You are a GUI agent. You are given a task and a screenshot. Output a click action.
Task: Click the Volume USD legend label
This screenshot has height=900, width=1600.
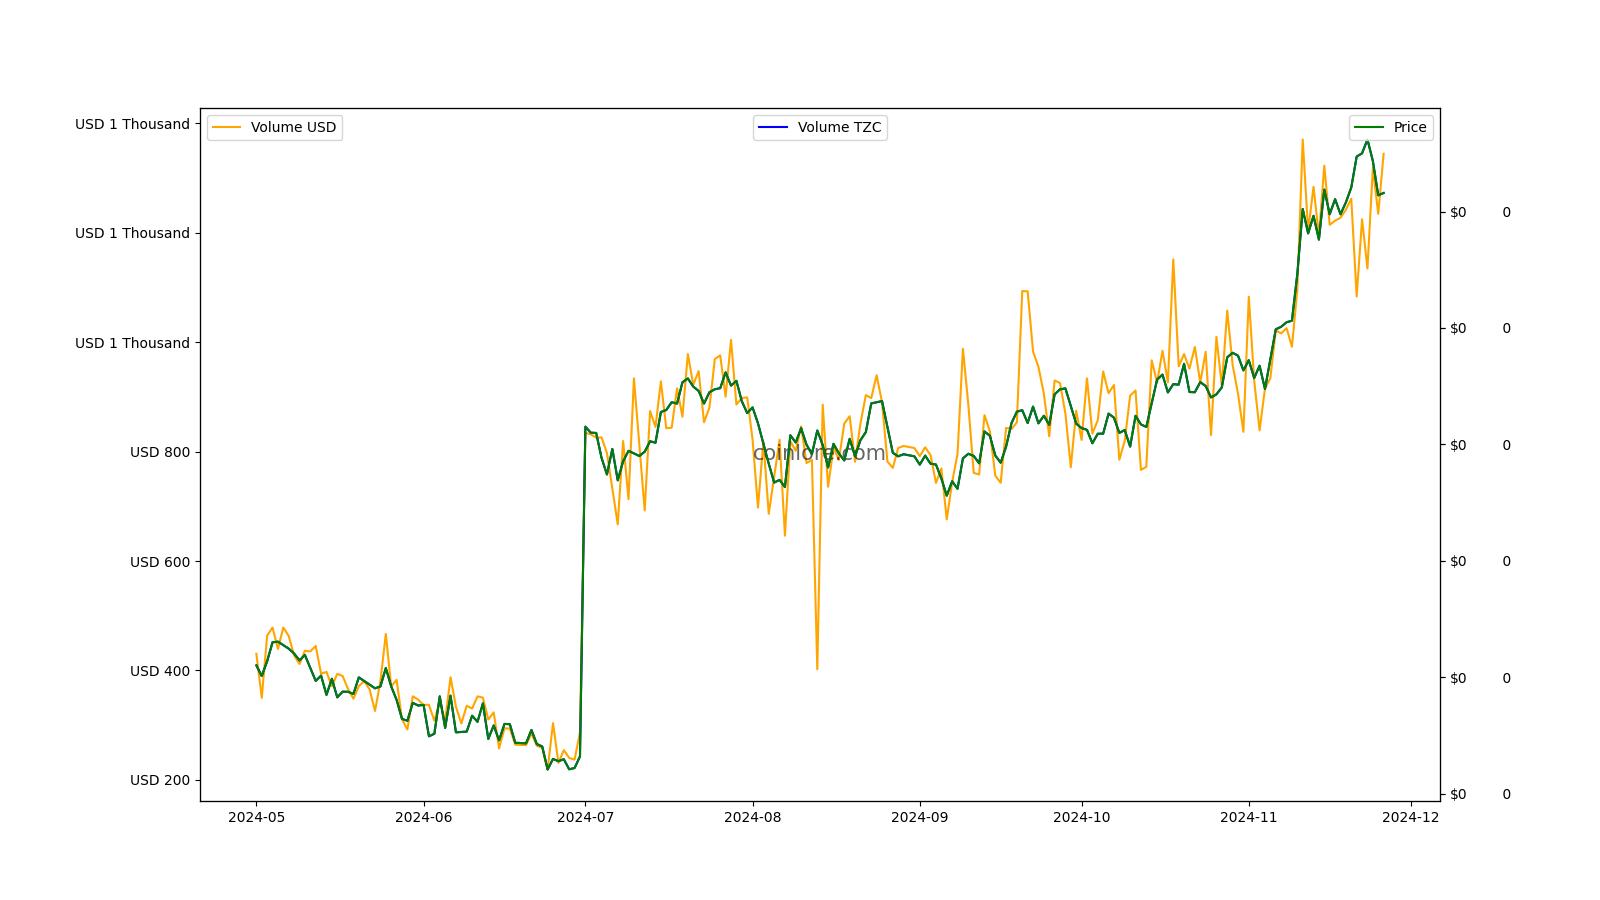pos(293,127)
